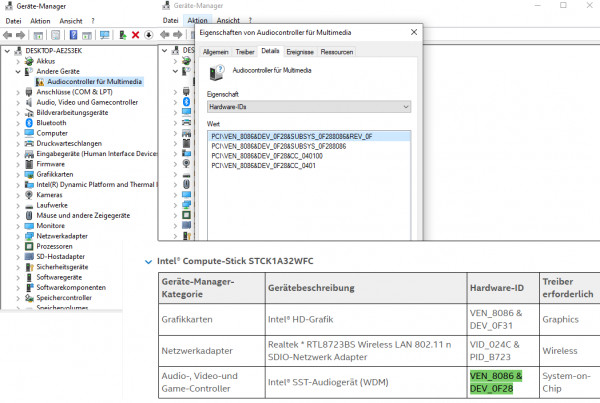Select the Details tab
The height and width of the screenshot is (403, 600).
tap(270, 51)
